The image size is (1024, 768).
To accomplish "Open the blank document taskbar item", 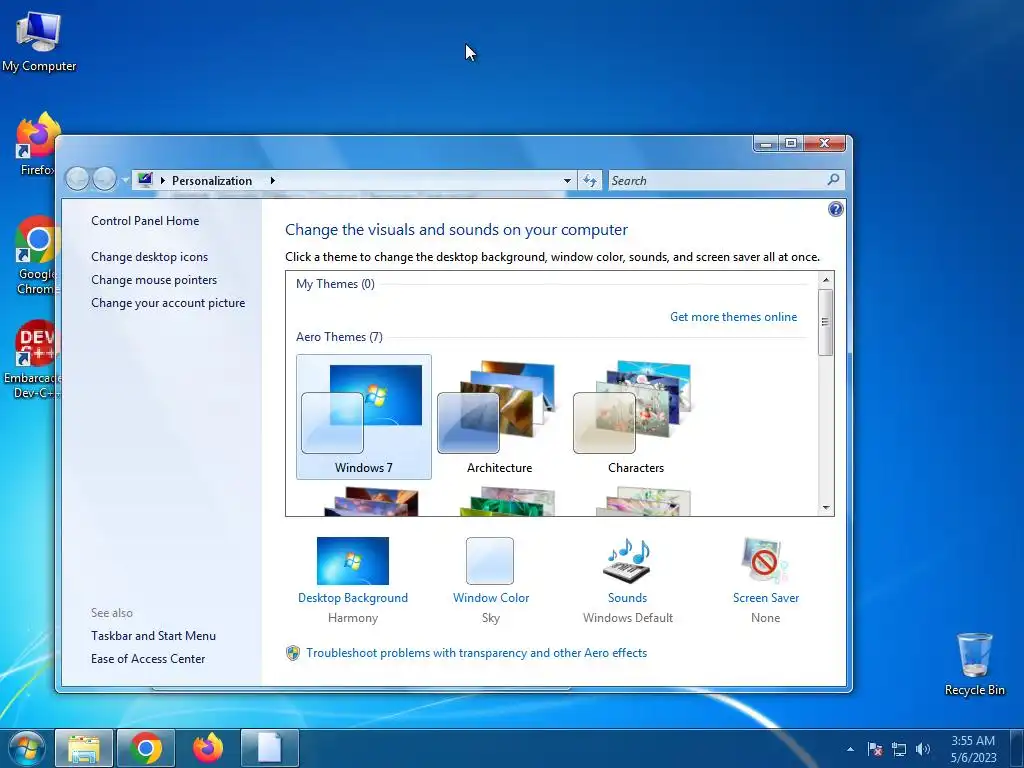I will [270, 748].
